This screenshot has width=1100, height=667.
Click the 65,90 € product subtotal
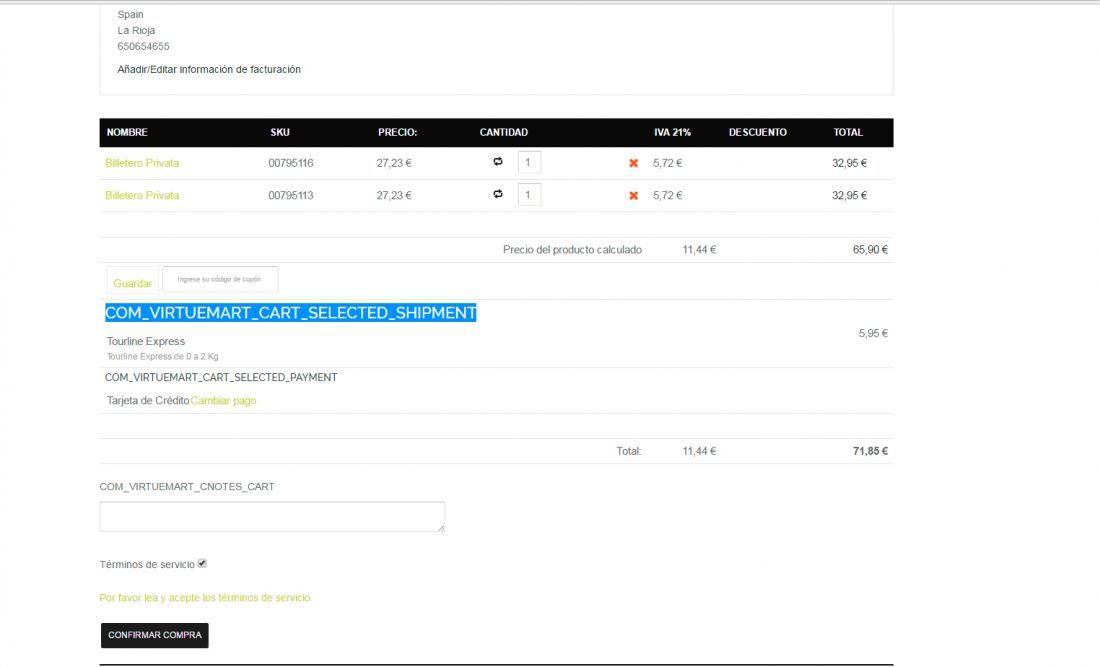click(x=870, y=250)
